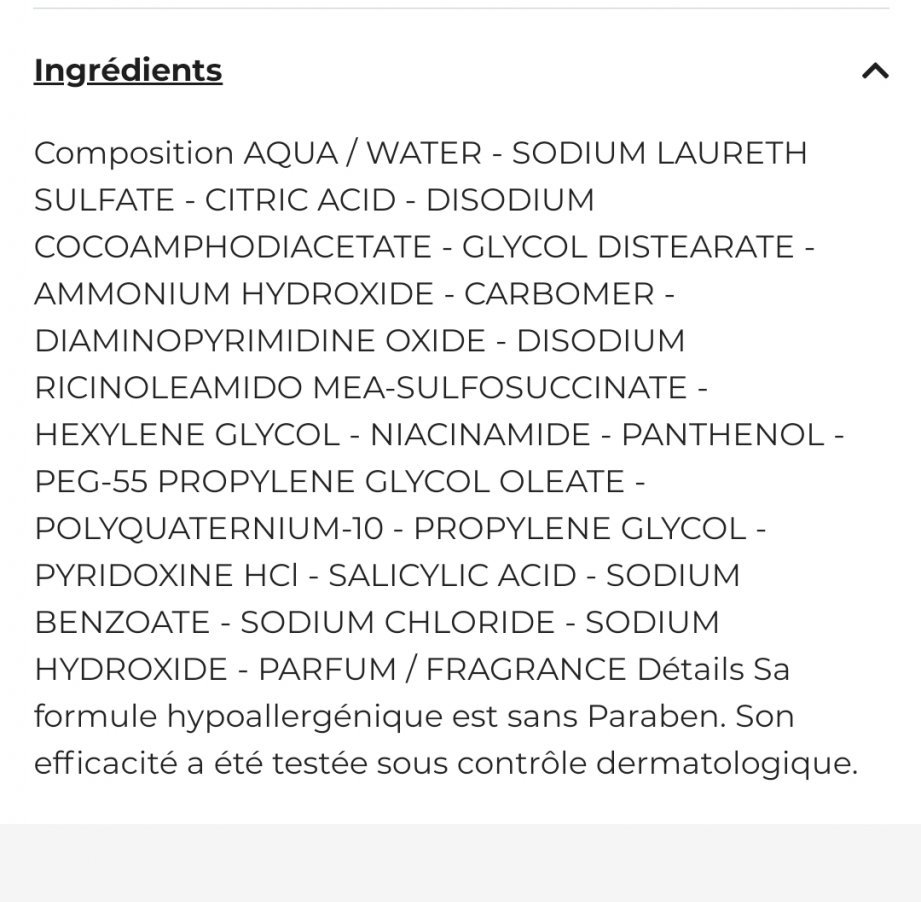This screenshot has width=921, height=902.
Task: Click RICINOLEAMIDO MEA-SULFOSUCCINATE text
Action: [x=360, y=388]
